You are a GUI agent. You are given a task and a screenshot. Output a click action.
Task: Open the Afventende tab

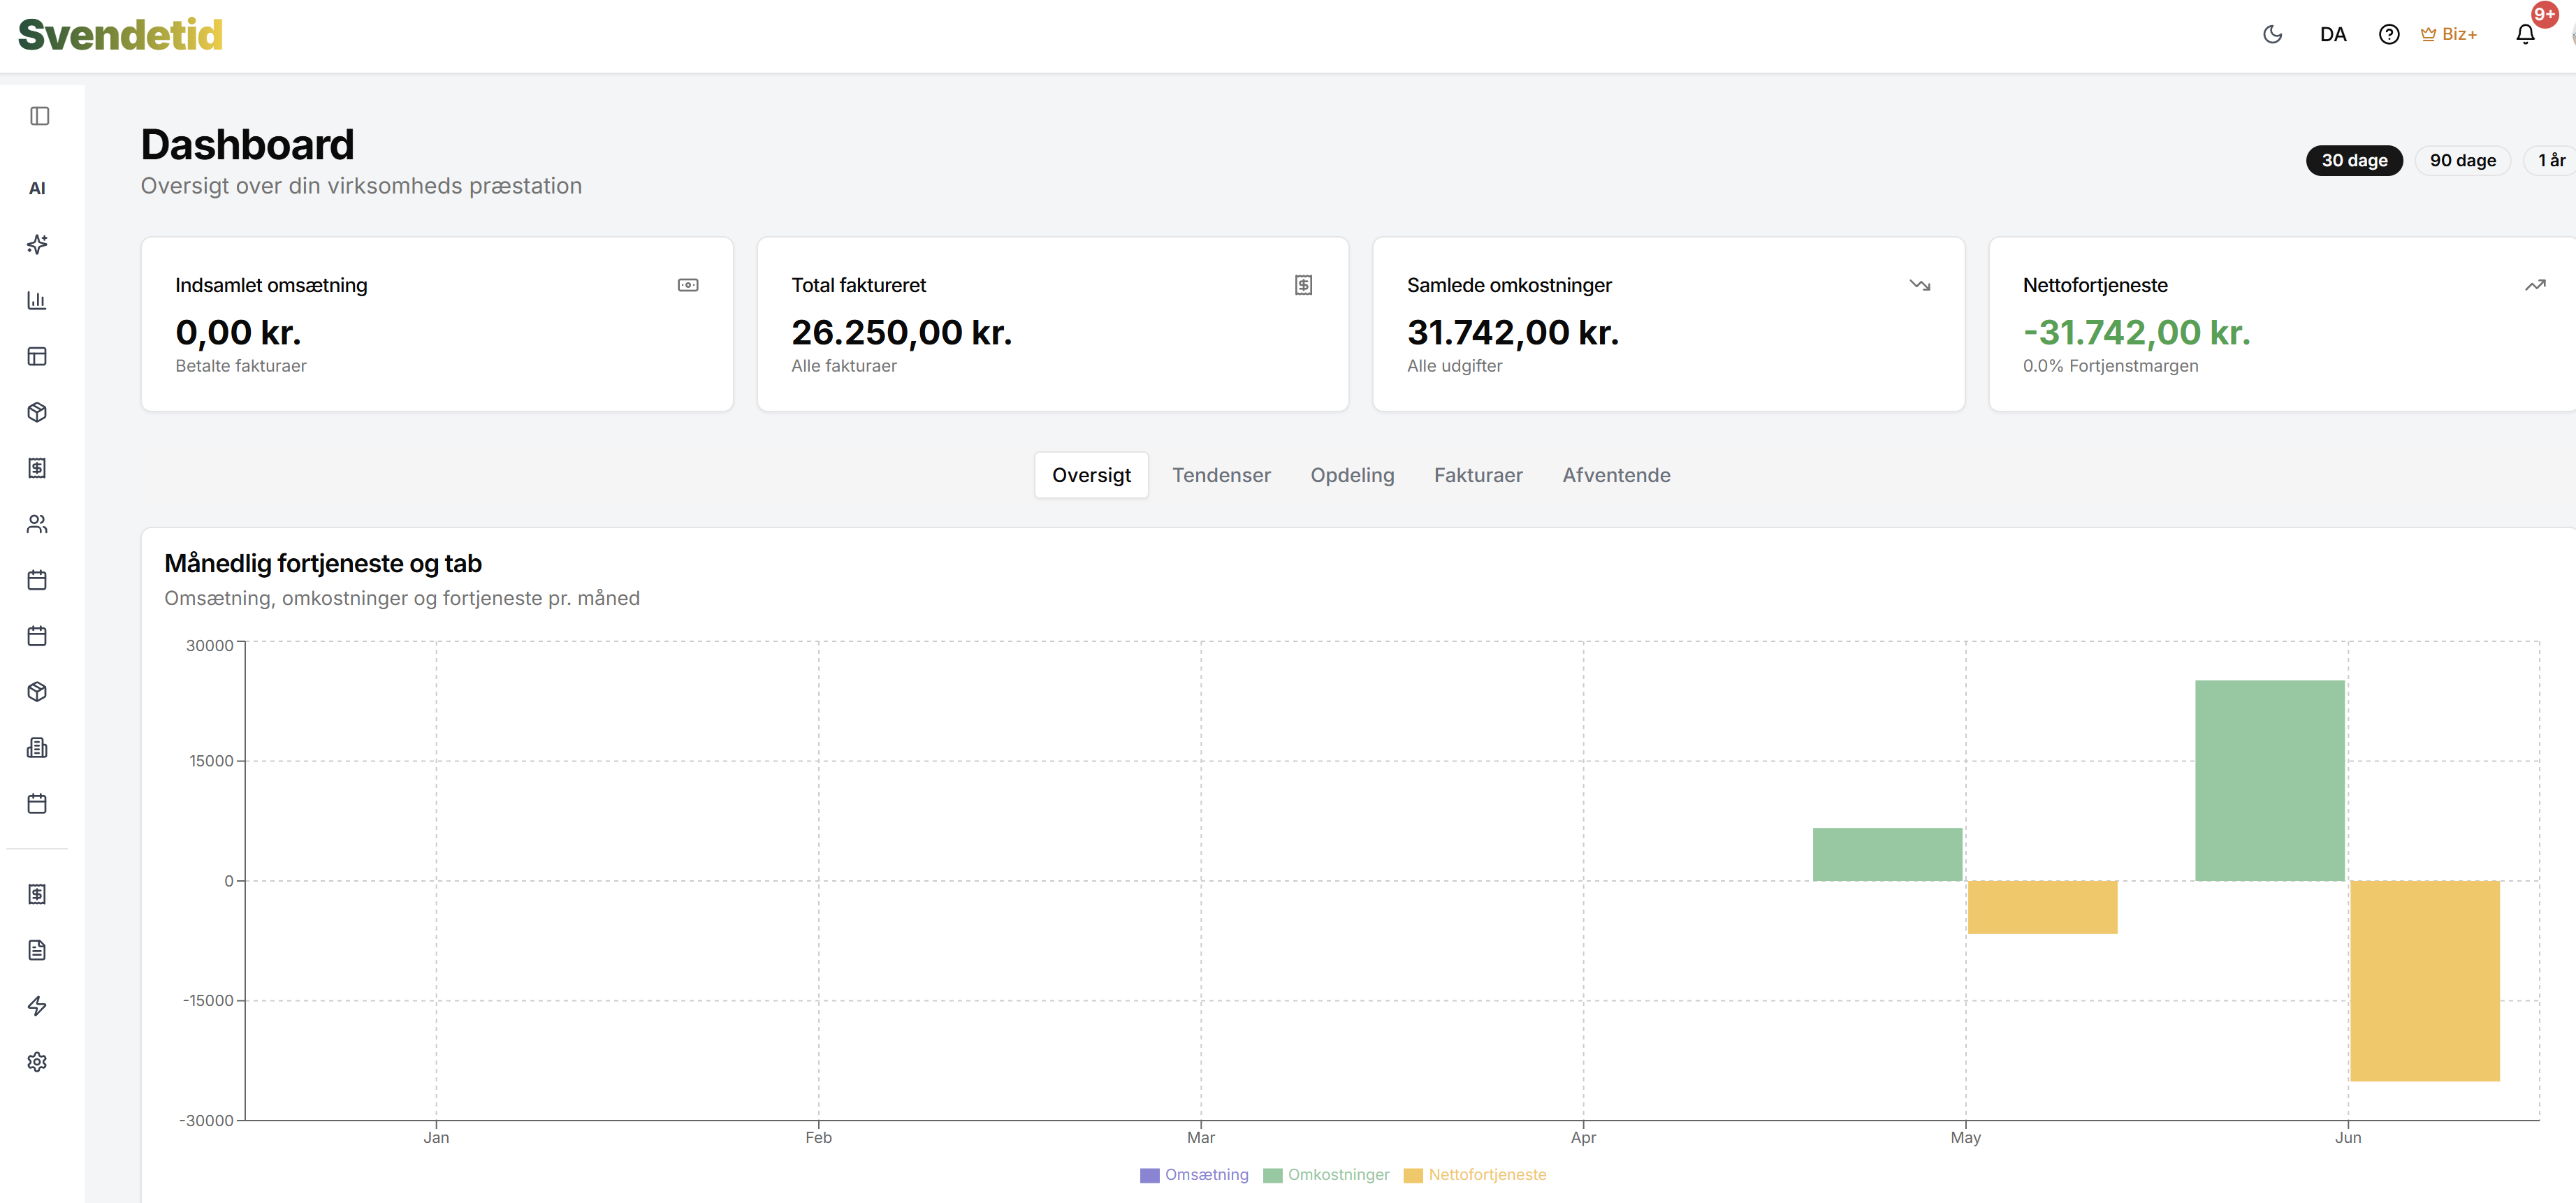coord(1616,475)
